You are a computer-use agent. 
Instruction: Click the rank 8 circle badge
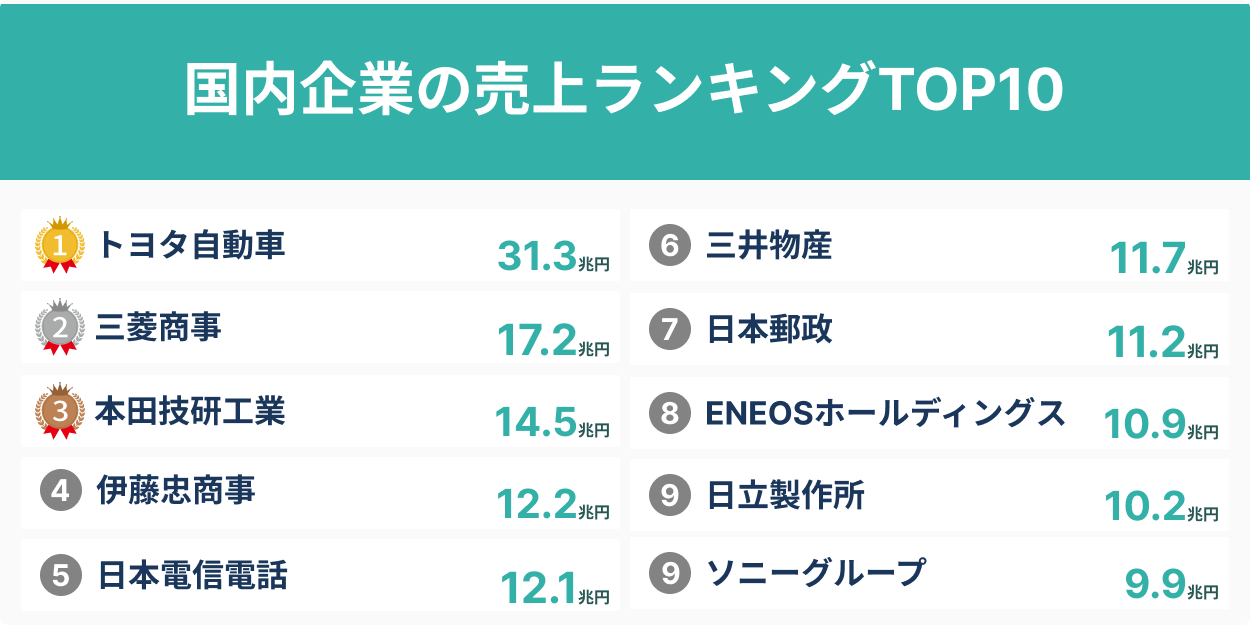click(669, 412)
